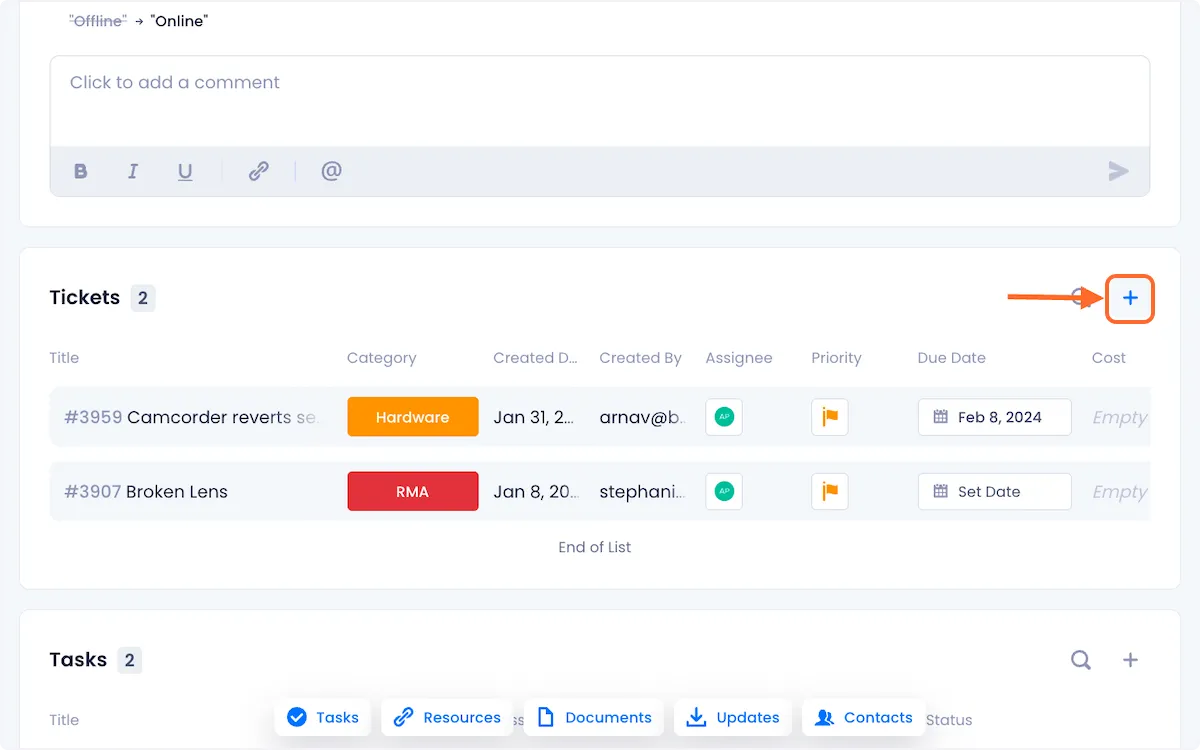Click creator stephani cell

[642, 492]
